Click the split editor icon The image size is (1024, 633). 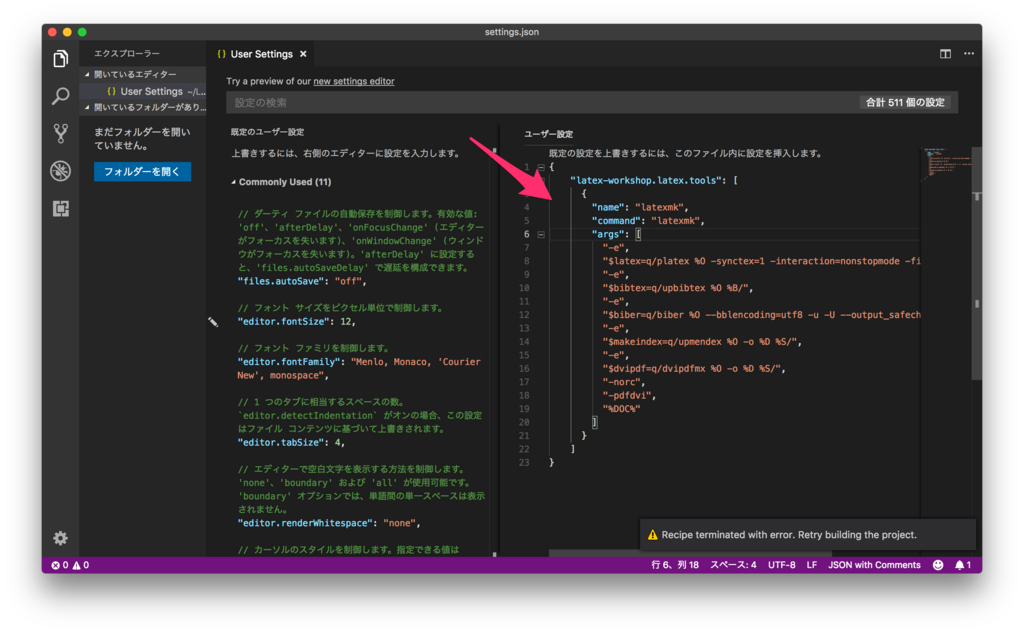[945, 54]
